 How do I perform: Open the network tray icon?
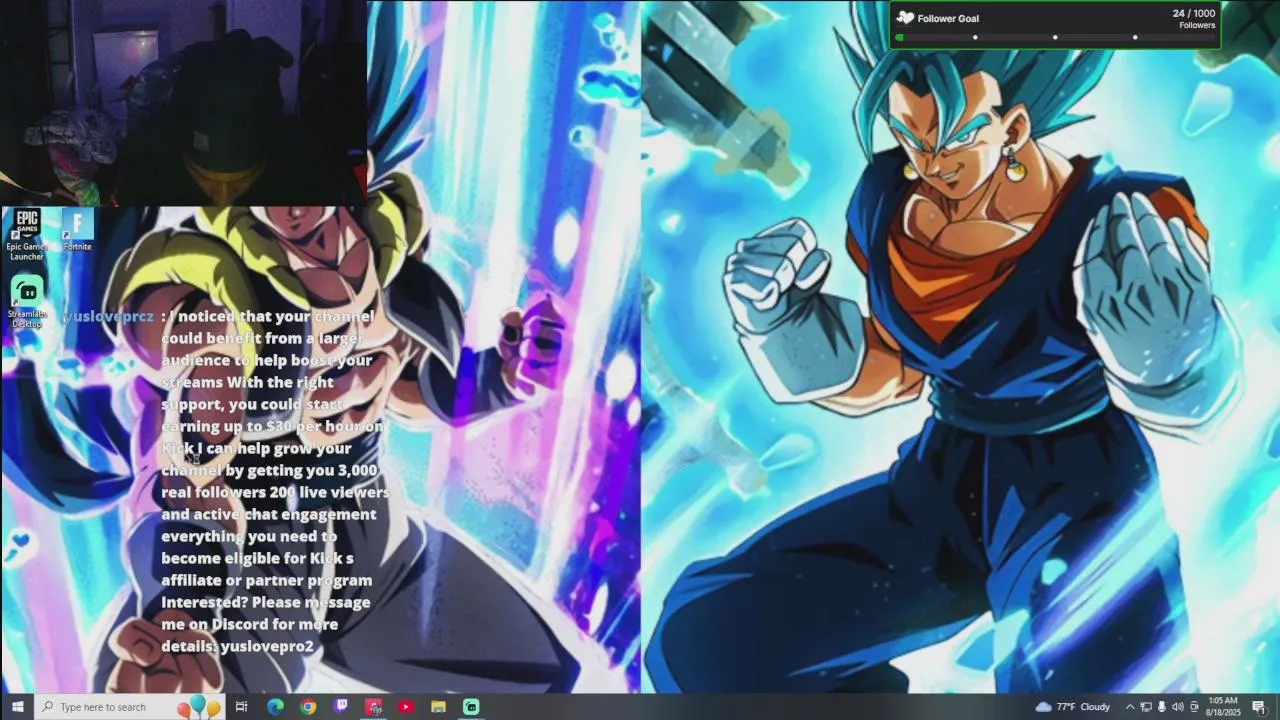(x=1146, y=707)
